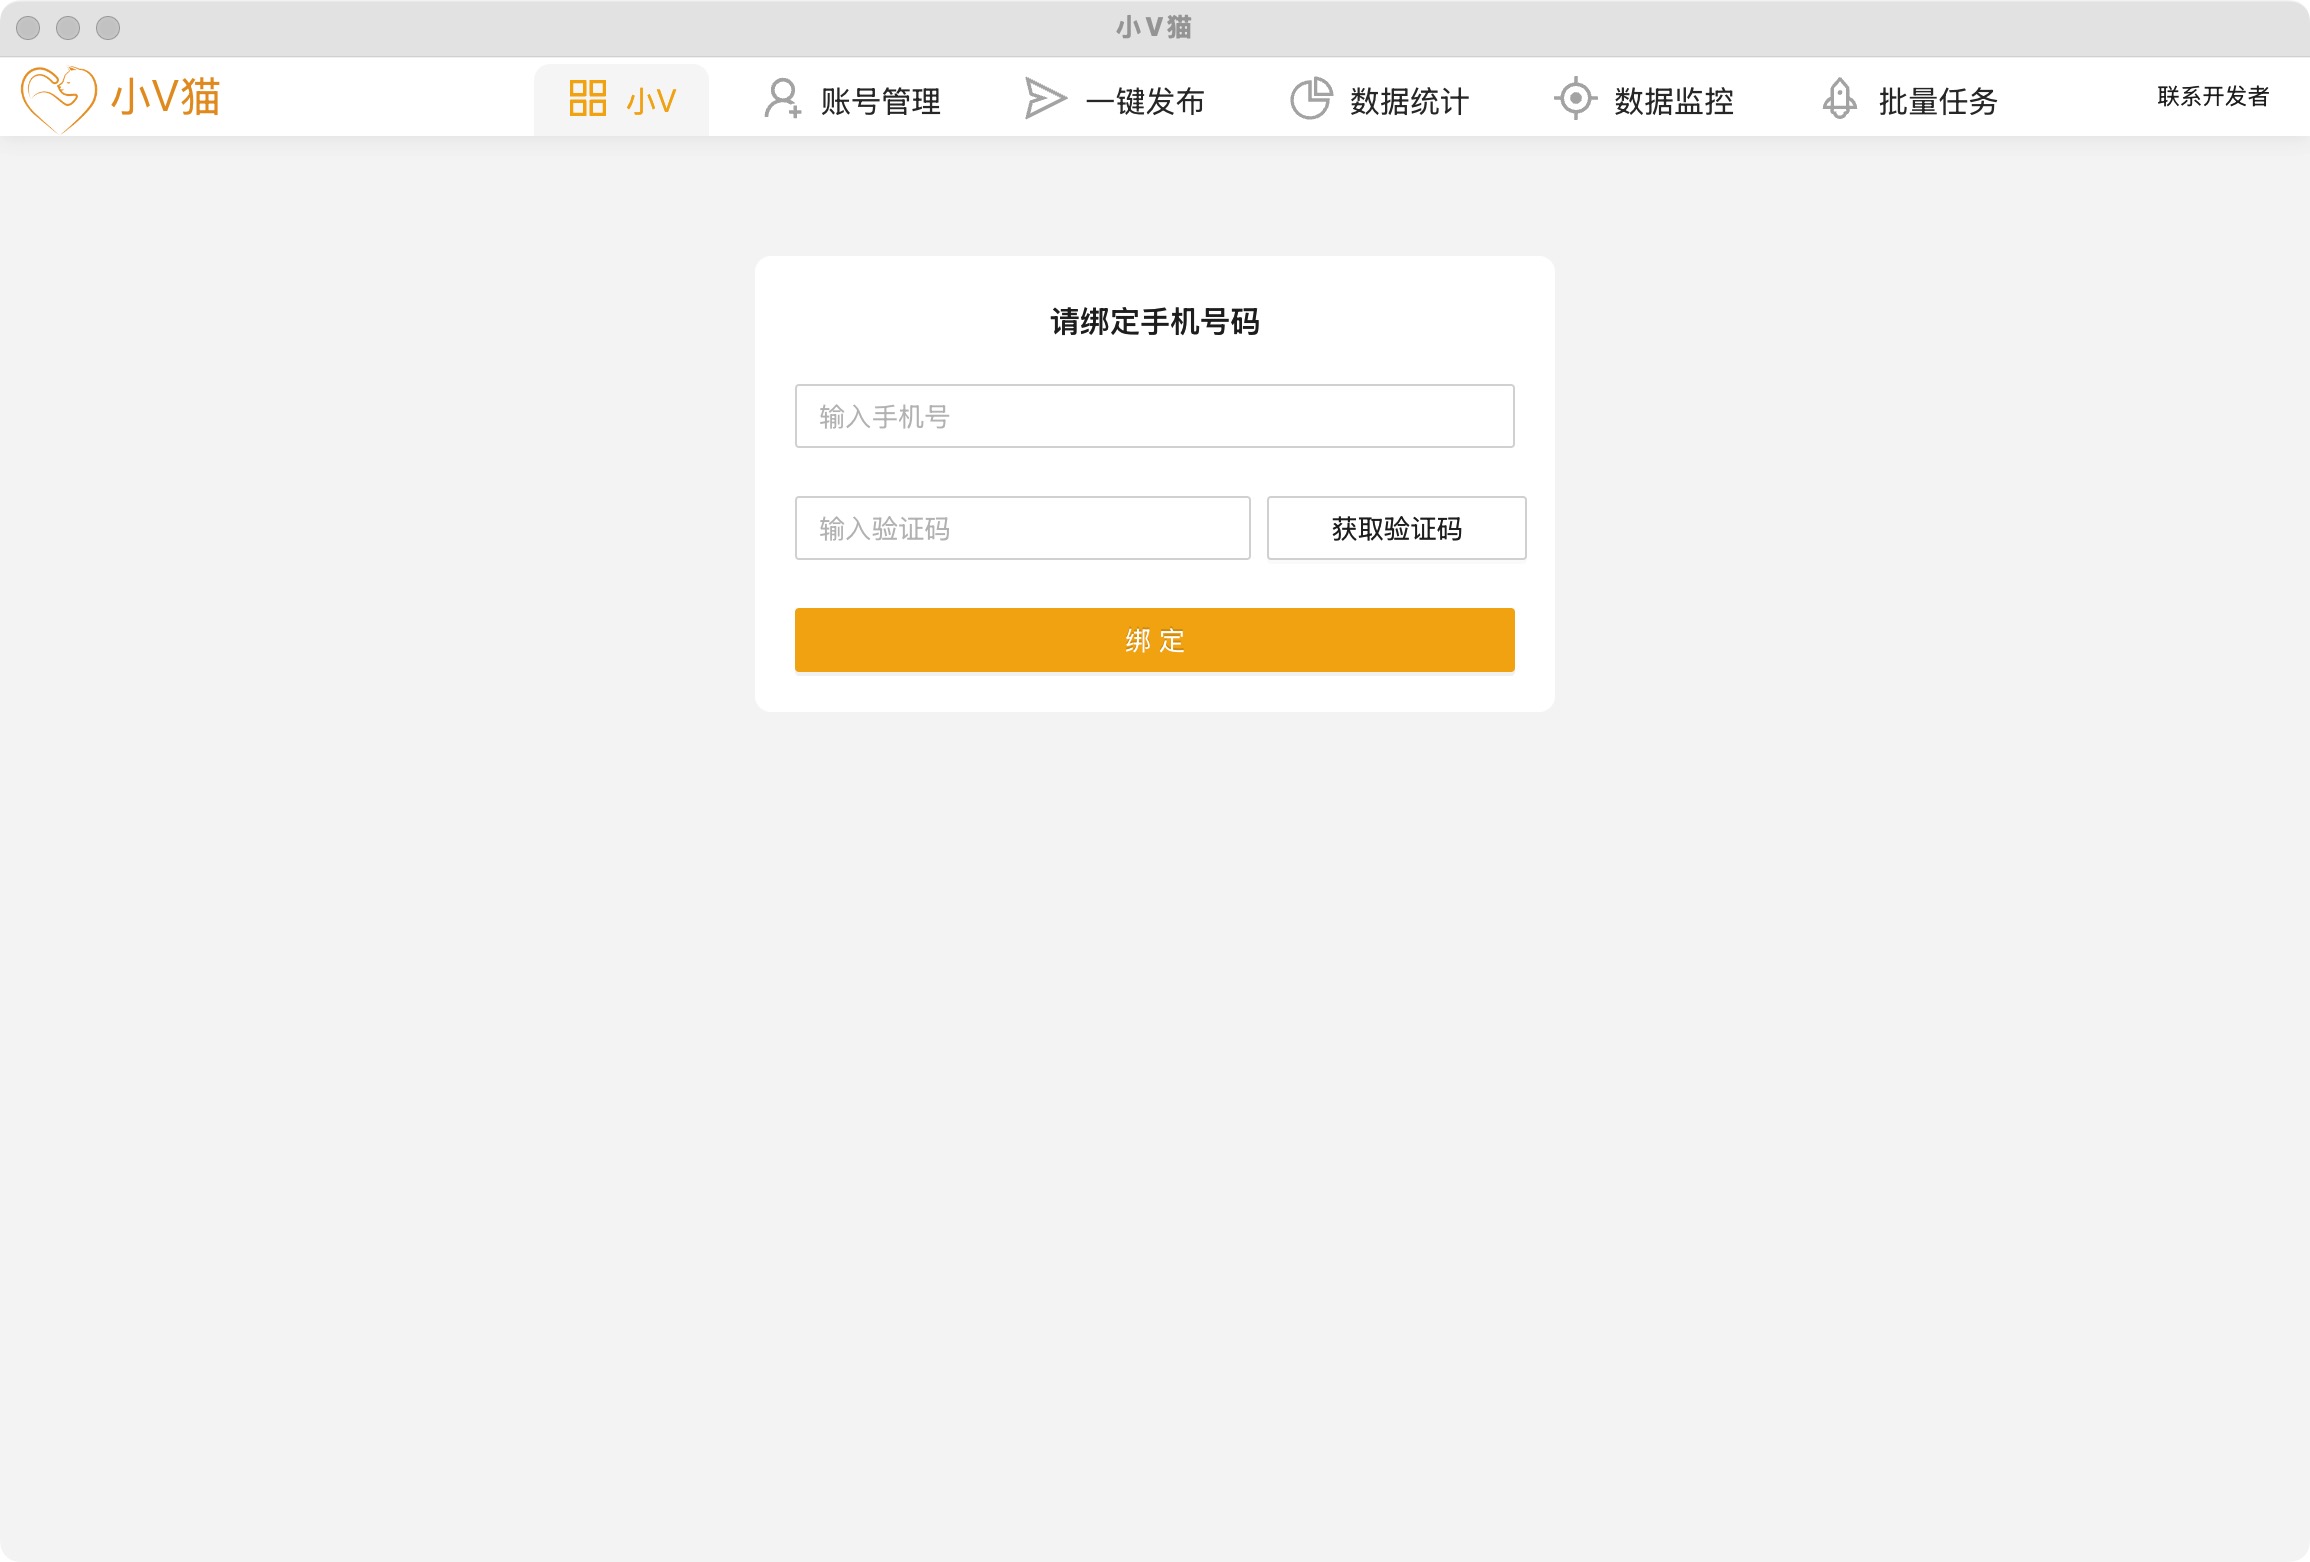Screen dimensions: 2310x1562
Task: Click the 联系开发者 link
Action: click(x=2214, y=96)
